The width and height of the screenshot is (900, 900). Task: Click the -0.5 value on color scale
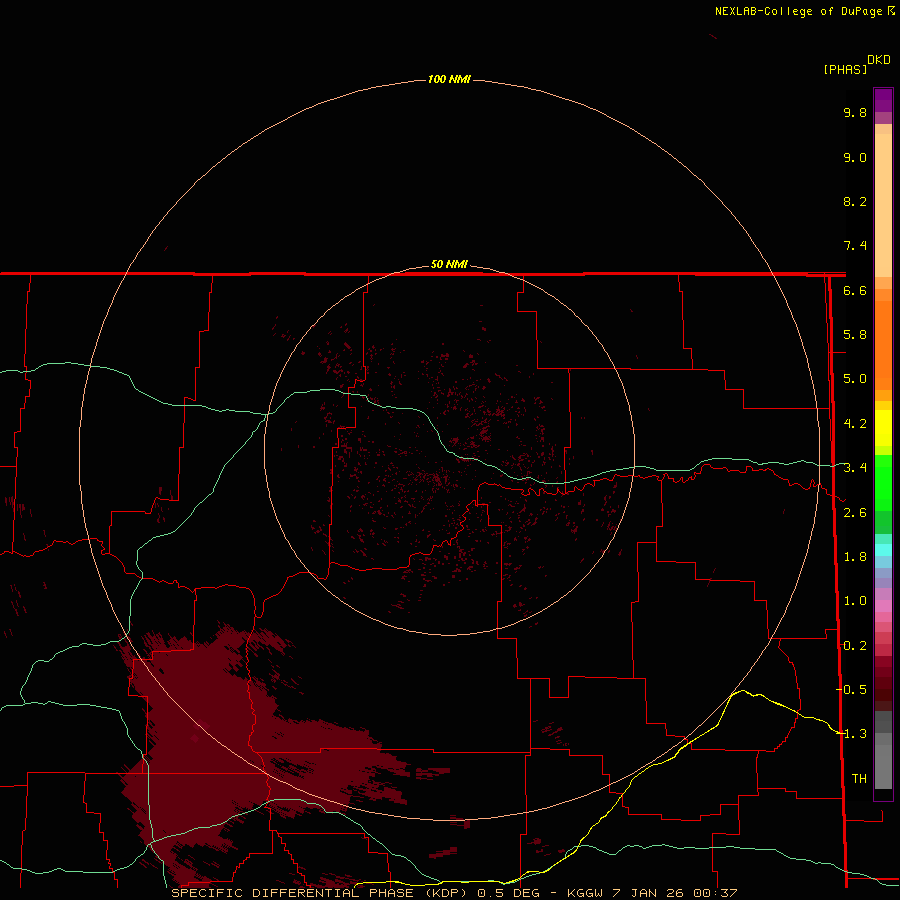point(851,689)
